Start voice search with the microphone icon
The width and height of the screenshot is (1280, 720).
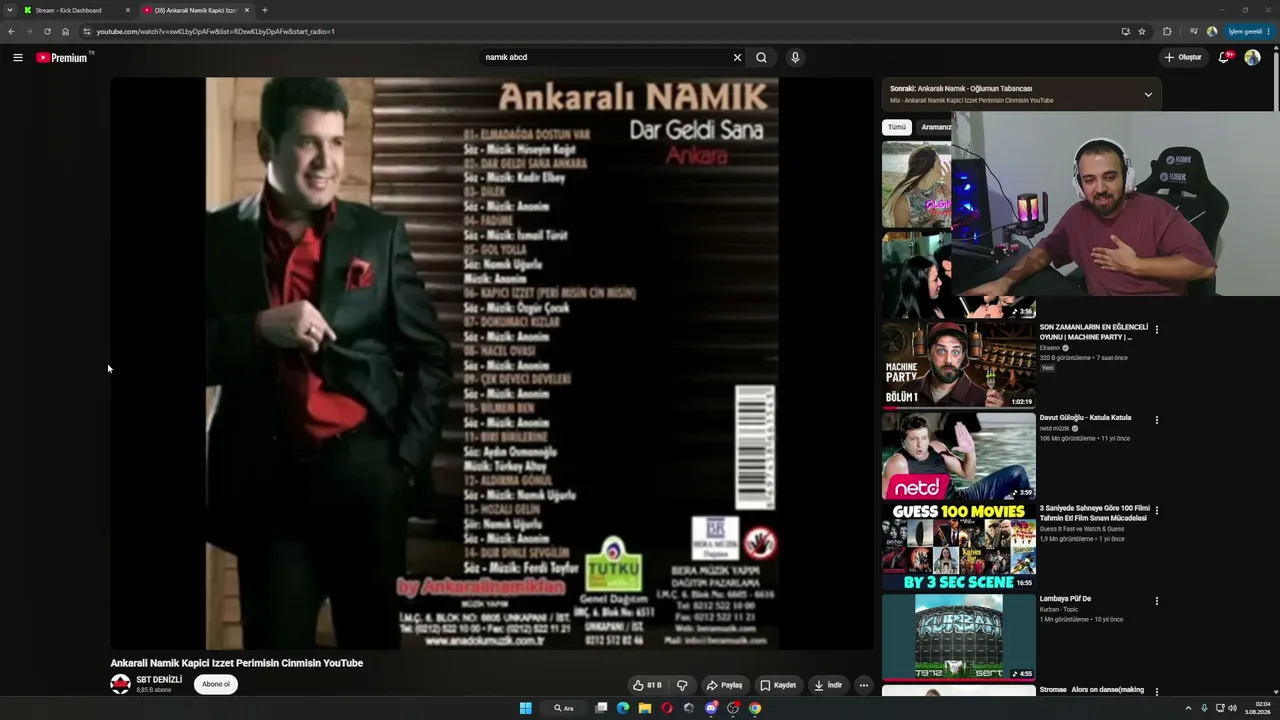point(795,57)
